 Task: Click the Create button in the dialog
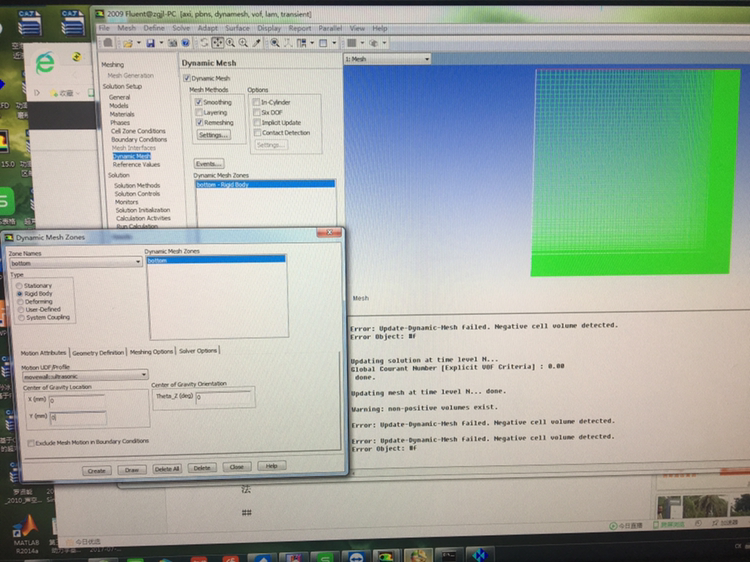click(96, 471)
